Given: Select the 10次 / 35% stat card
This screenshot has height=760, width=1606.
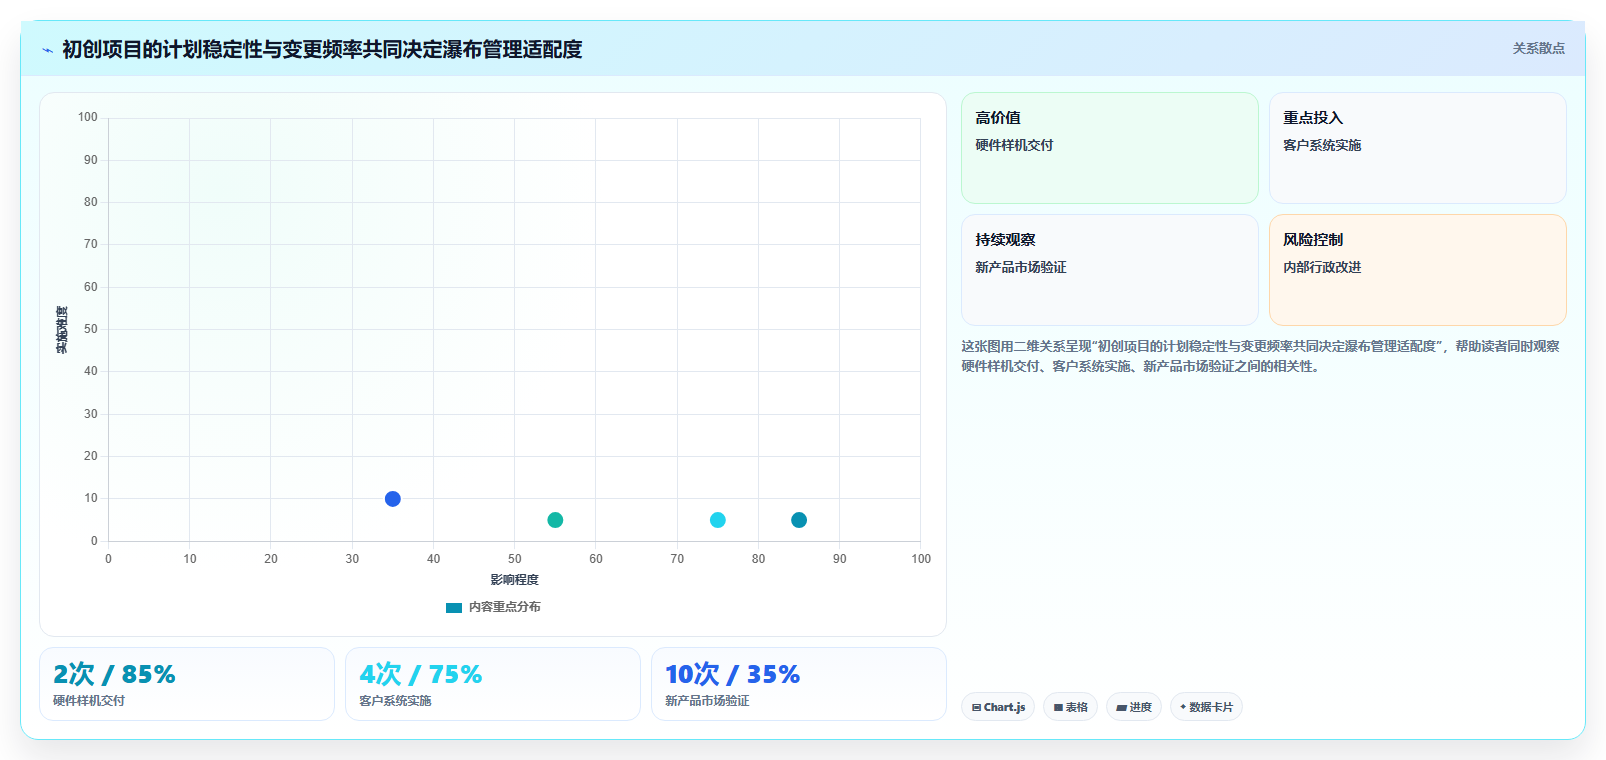Looking at the screenshot, I should pos(799,684).
